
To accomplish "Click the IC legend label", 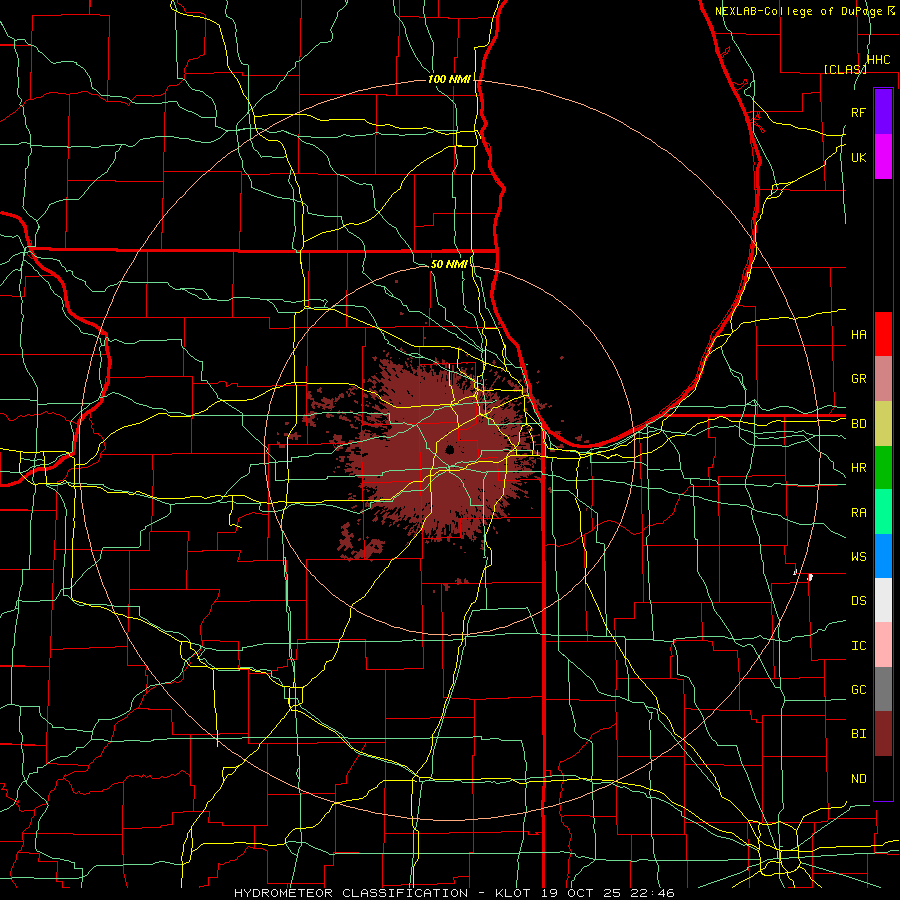I will coord(858,646).
